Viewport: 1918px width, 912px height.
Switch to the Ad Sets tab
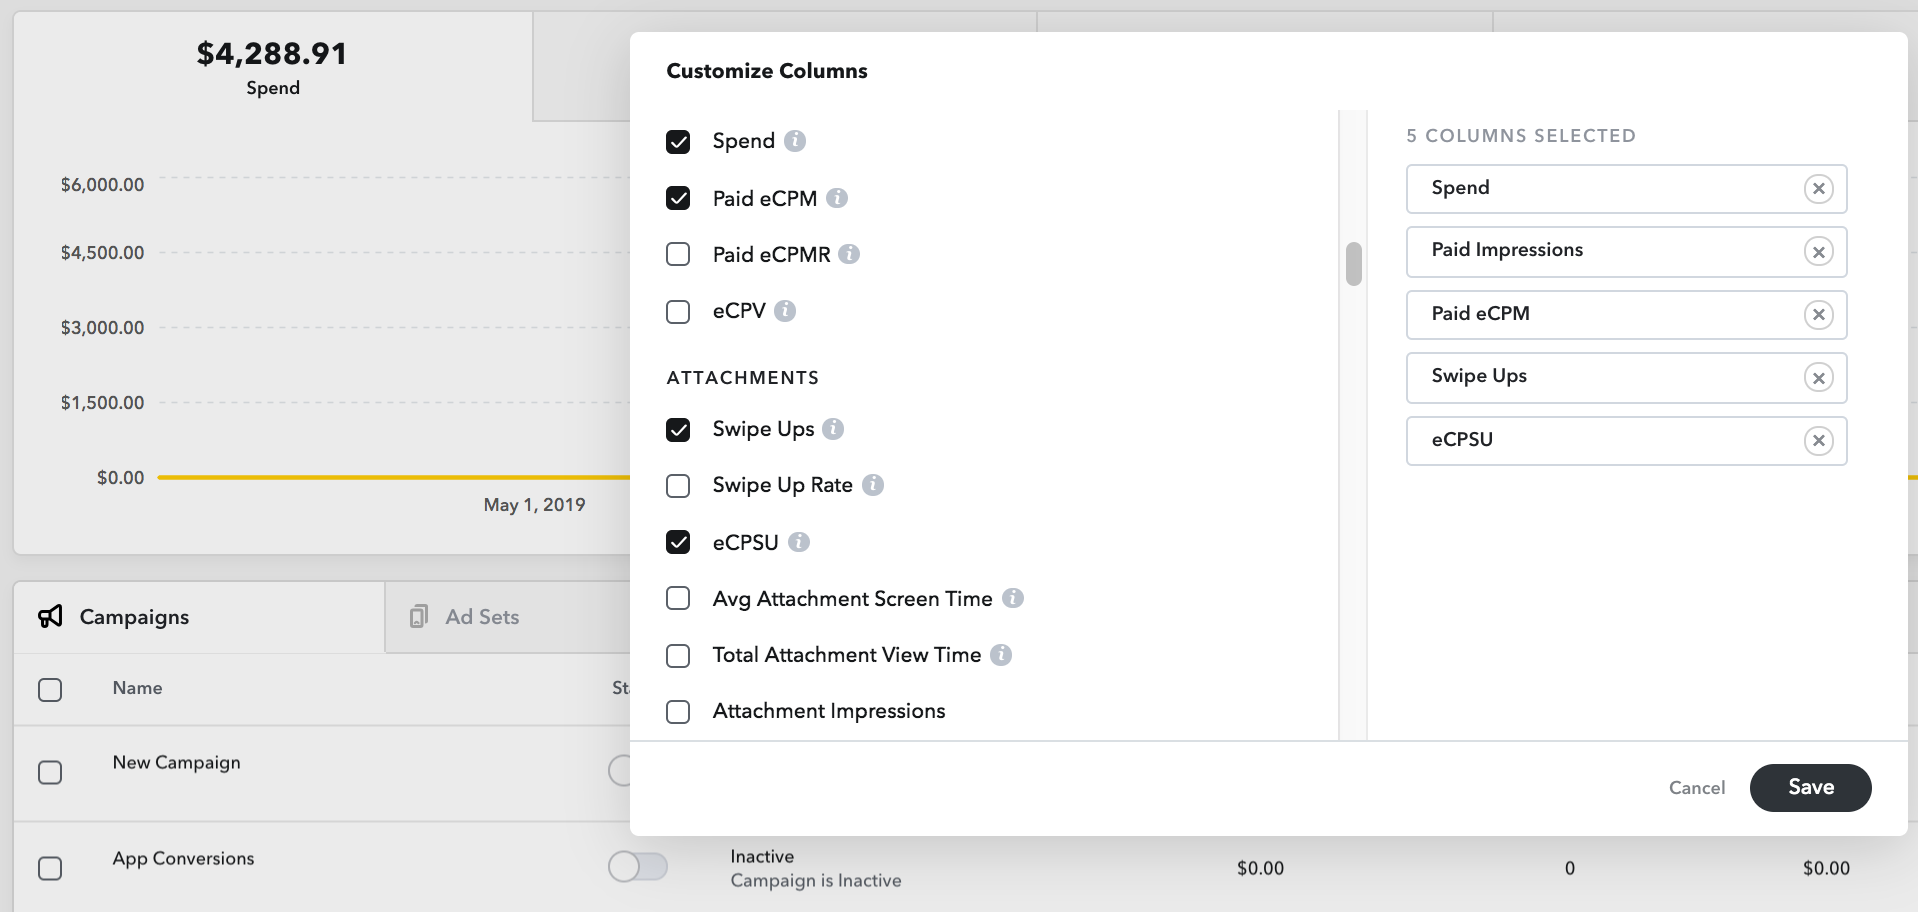(483, 616)
